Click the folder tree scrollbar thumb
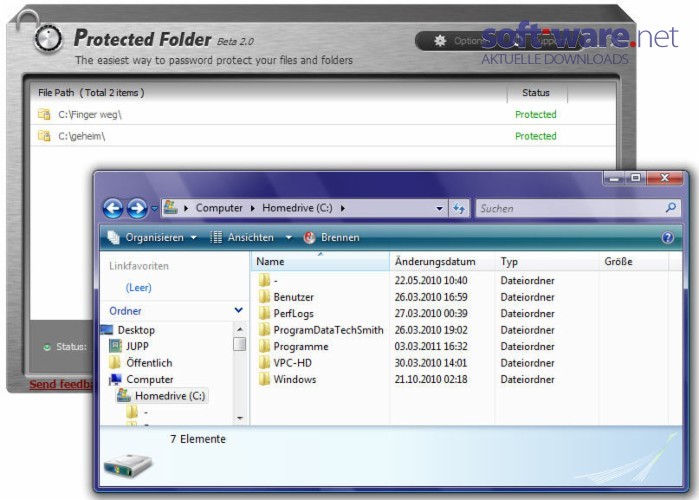This screenshot has height=500, width=699. pos(240,344)
